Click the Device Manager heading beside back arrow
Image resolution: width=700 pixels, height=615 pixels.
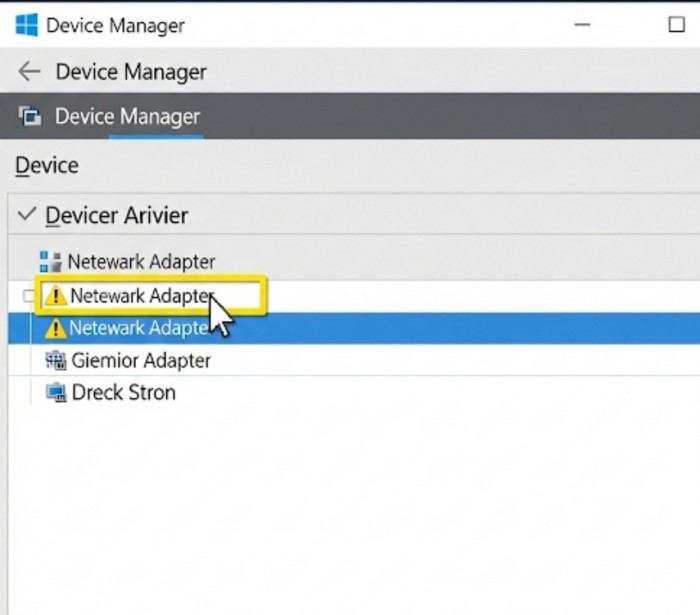point(131,71)
